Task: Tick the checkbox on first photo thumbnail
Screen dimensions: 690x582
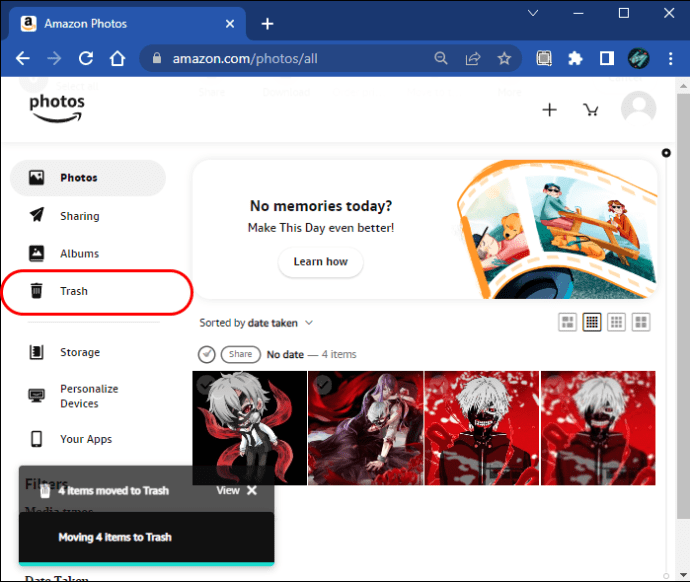Action: [206, 385]
